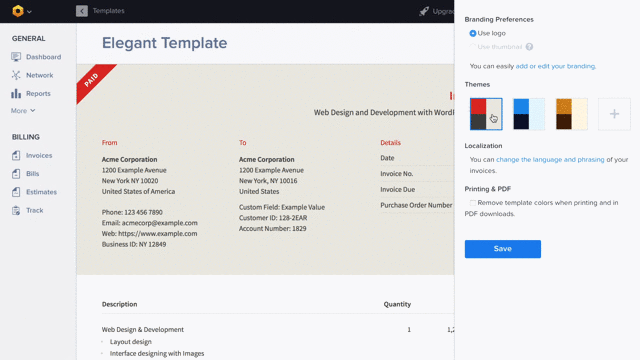
Task: Open the add or edit your branding link
Action: point(555,66)
